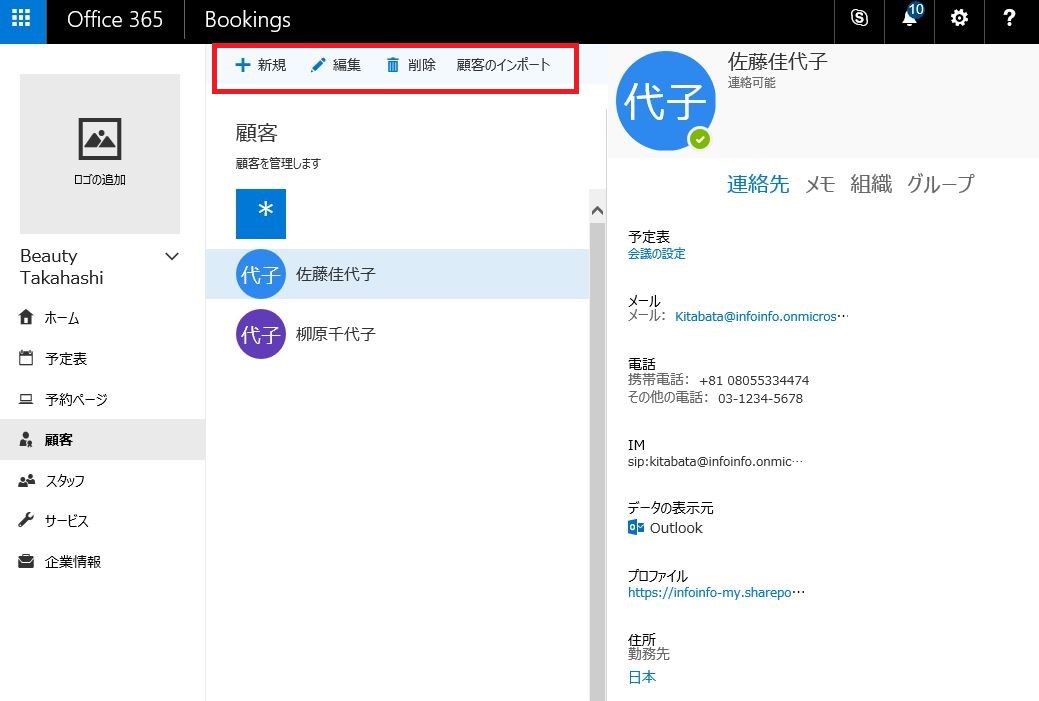Open スタッフ in the sidebar

pyautogui.click(x=64, y=481)
